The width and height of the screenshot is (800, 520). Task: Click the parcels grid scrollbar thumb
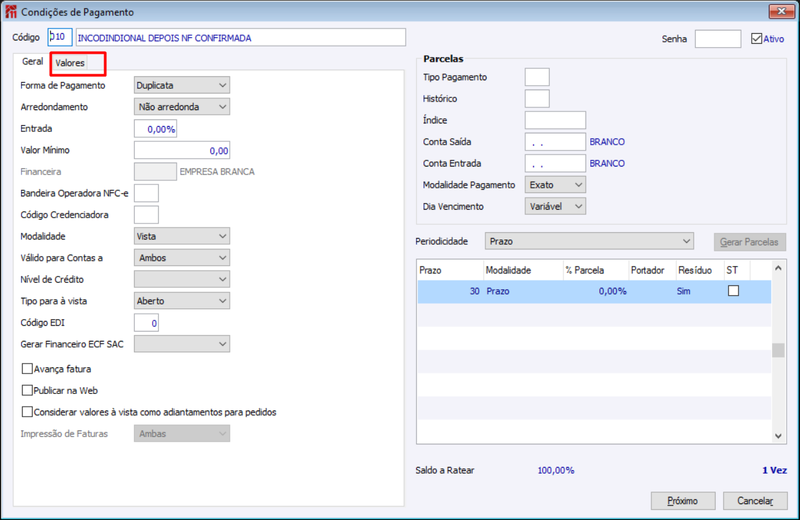778,350
